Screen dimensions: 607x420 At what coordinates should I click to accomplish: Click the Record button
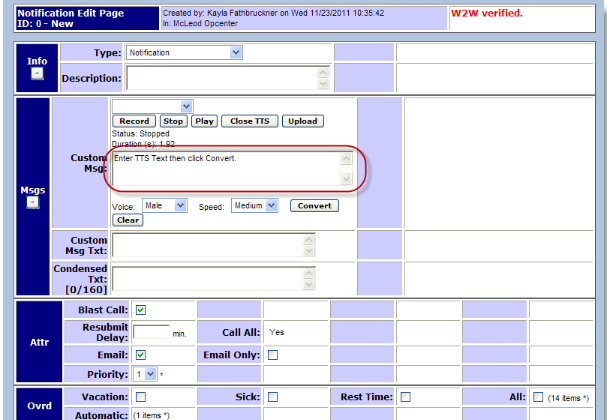point(134,121)
